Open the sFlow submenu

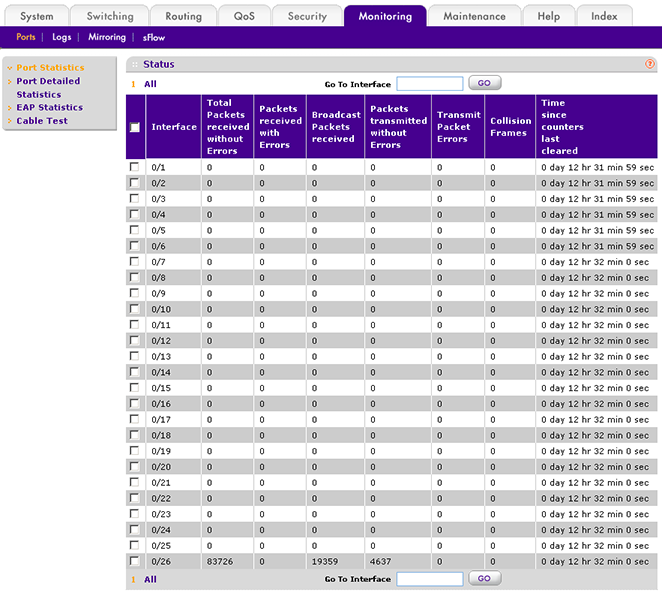pos(154,38)
